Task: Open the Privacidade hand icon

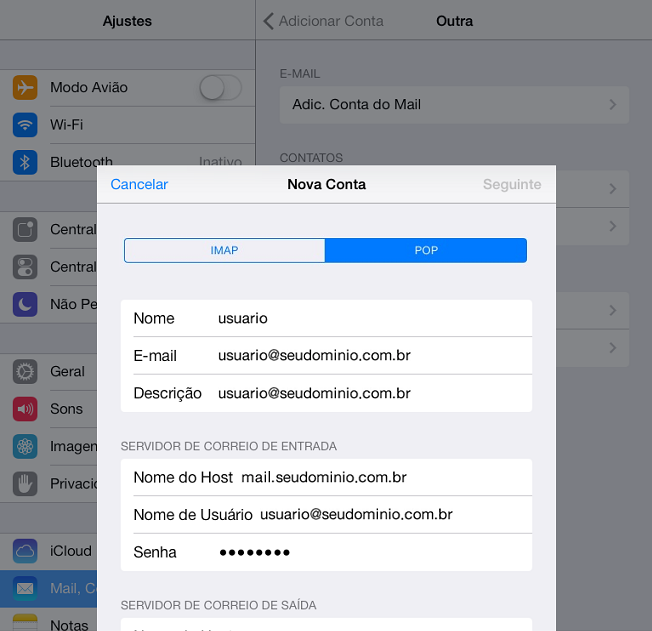Action: (25, 484)
